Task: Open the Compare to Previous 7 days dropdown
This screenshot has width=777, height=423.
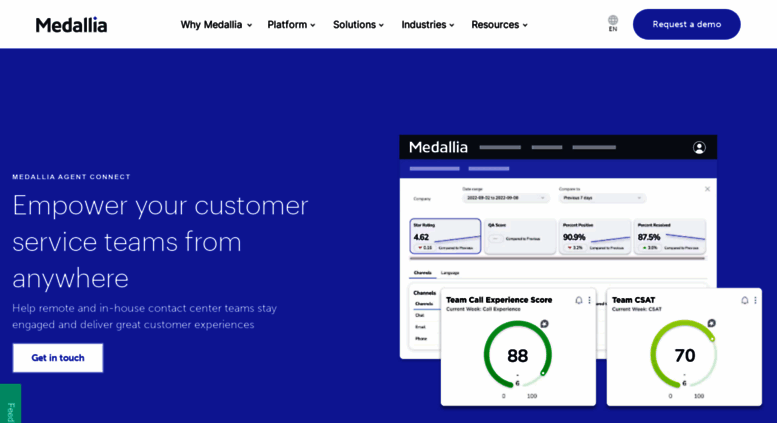Action: (x=602, y=198)
